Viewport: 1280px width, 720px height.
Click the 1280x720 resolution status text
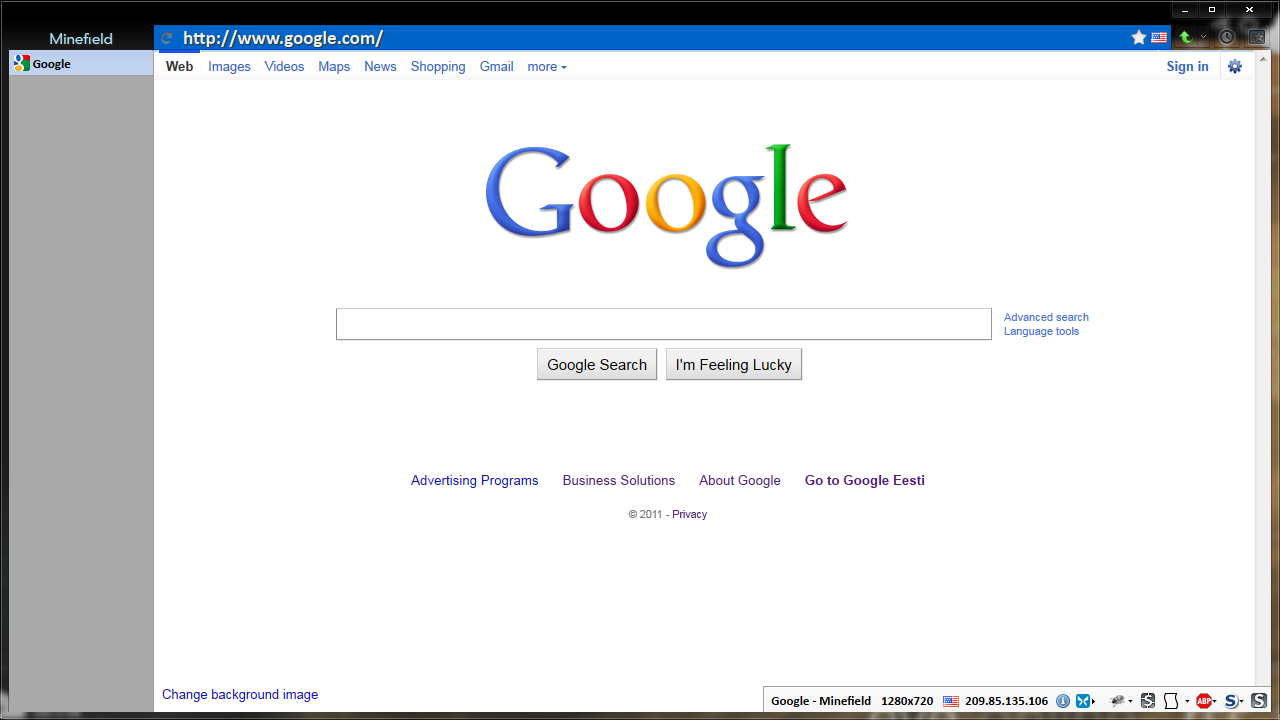point(907,701)
